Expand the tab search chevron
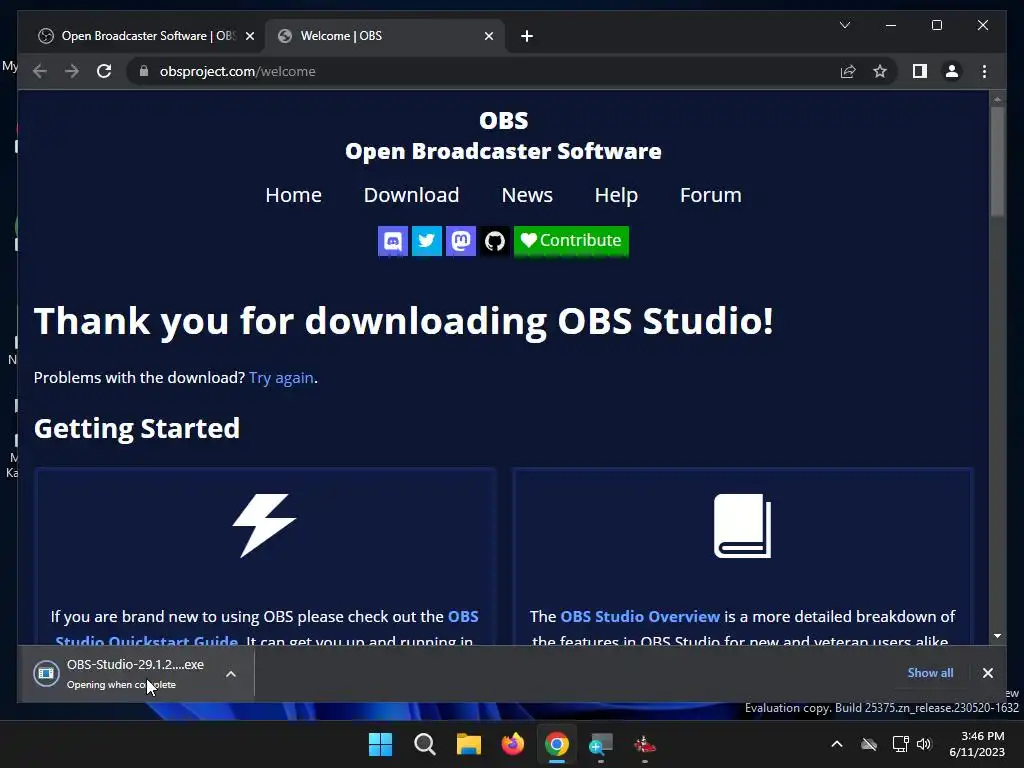 click(x=844, y=25)
